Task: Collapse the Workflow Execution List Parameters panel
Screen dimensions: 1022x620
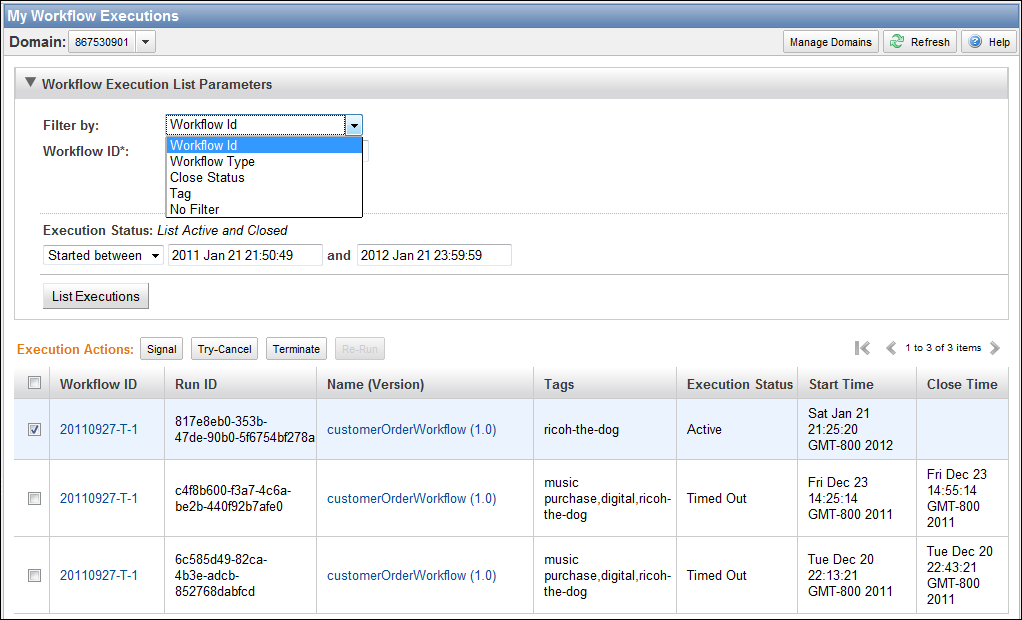Action: point(31,84)
